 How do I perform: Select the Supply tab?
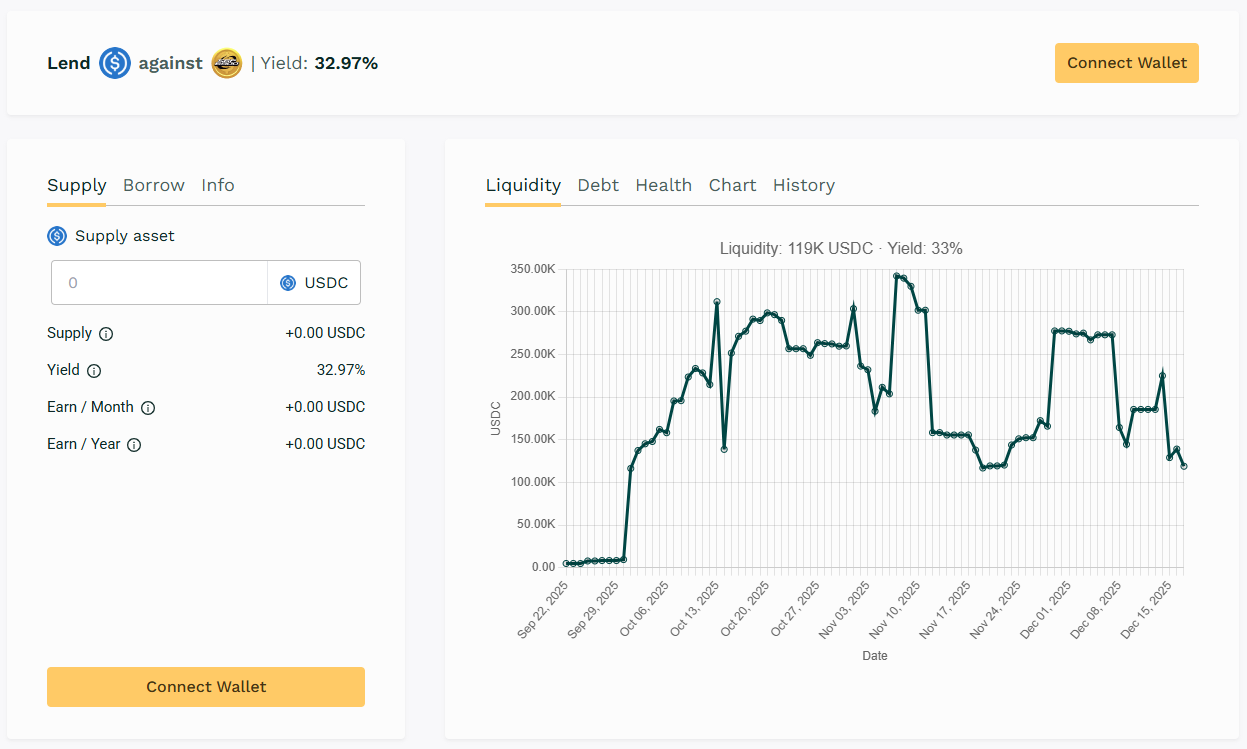(76, 185)
